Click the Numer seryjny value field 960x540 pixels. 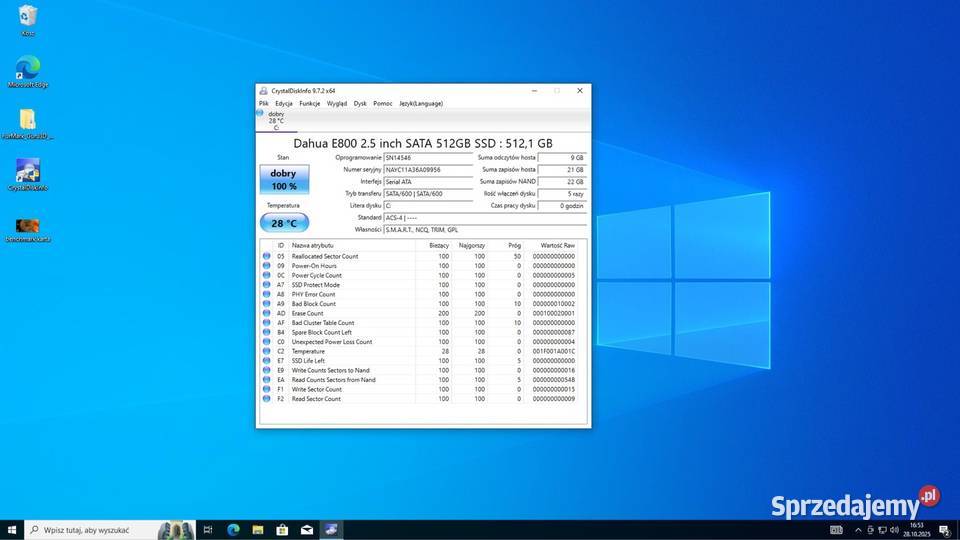pyautogui.click(x=427, y=170)
